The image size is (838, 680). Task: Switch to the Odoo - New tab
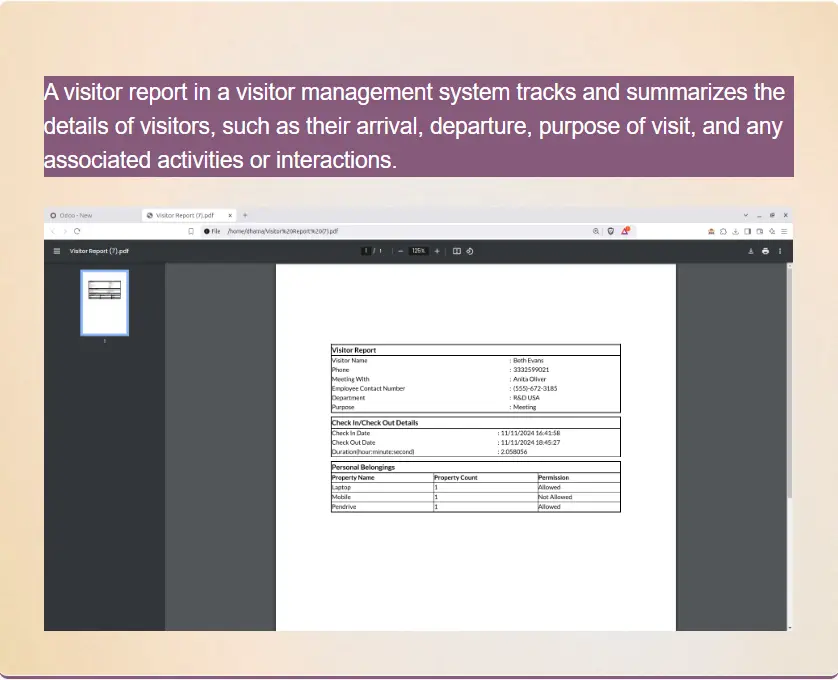(77, 215)
